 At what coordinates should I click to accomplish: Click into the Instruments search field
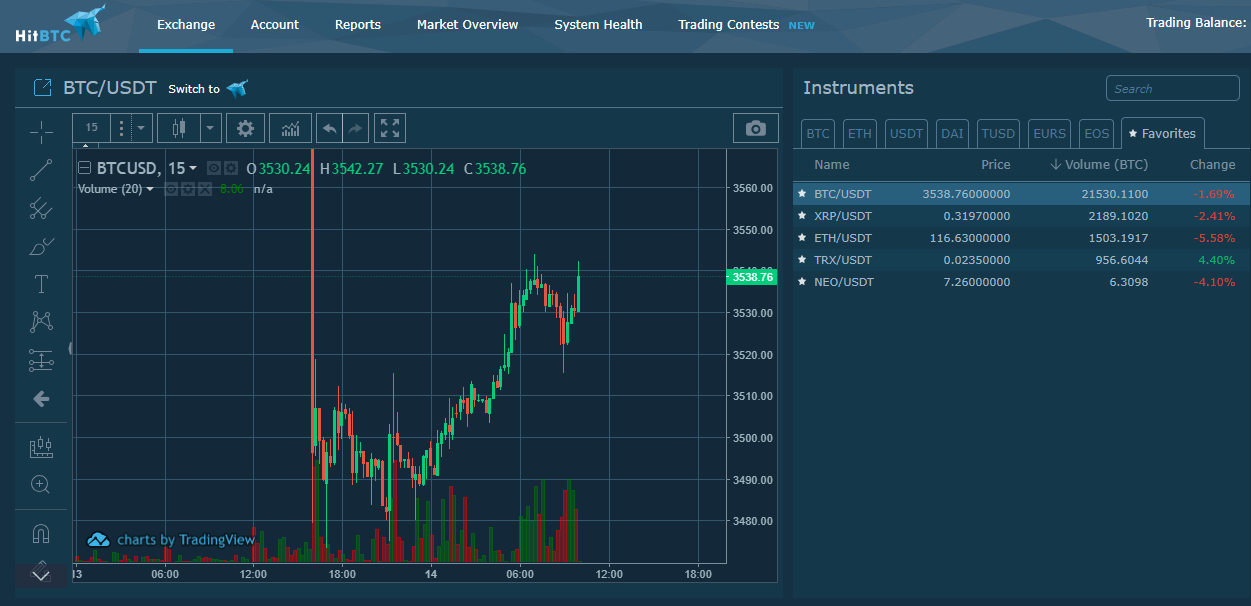(1173, 88)
